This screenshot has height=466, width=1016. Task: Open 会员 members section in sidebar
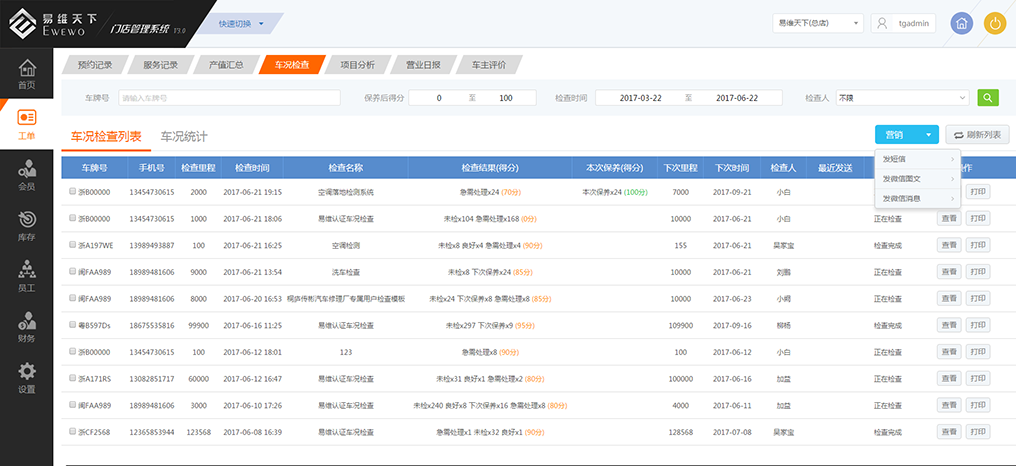click(27, 174)
